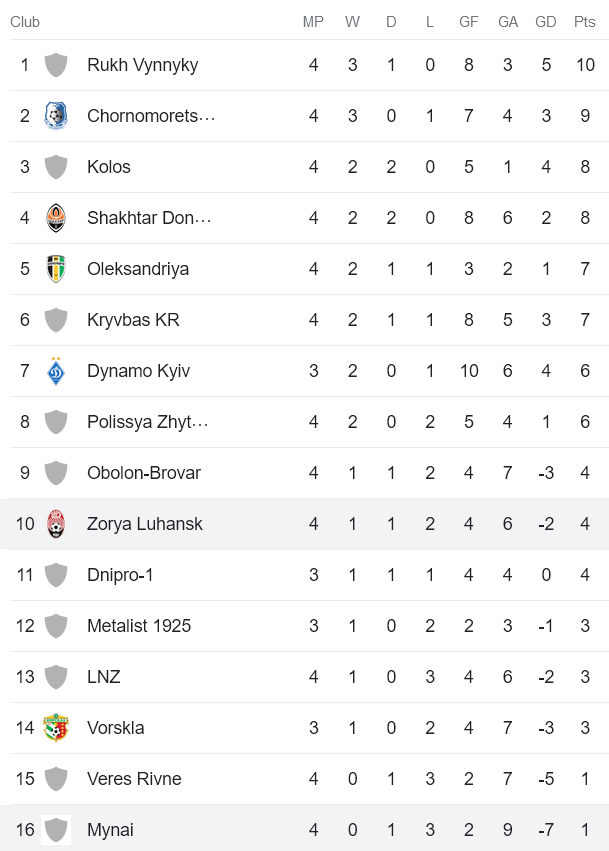The image size is (609, 851).
Task: Click the shield badge next to Mynai
Action: tap(56, 829)
